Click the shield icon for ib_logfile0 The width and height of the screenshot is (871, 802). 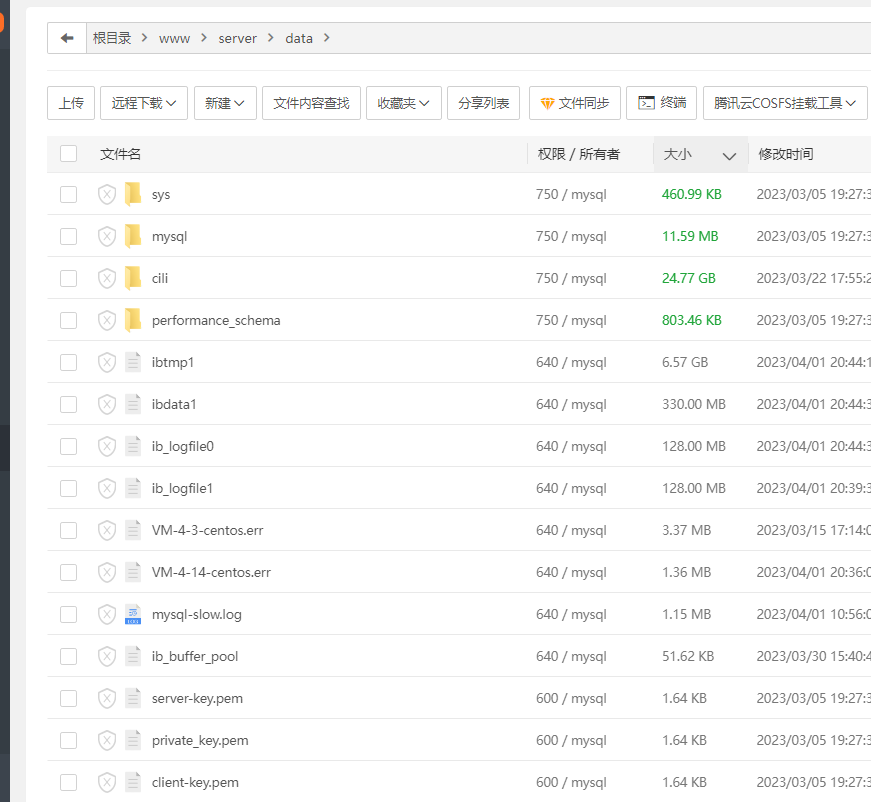click(x=107, y=447)
